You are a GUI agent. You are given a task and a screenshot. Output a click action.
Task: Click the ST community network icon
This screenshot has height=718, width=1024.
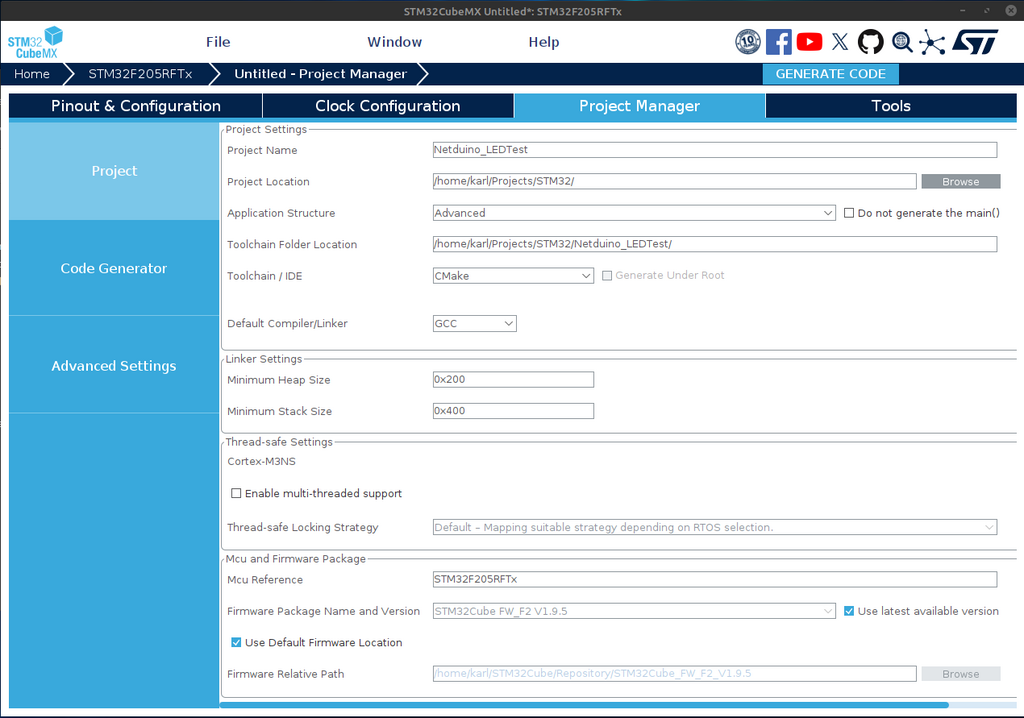(932, 42)
